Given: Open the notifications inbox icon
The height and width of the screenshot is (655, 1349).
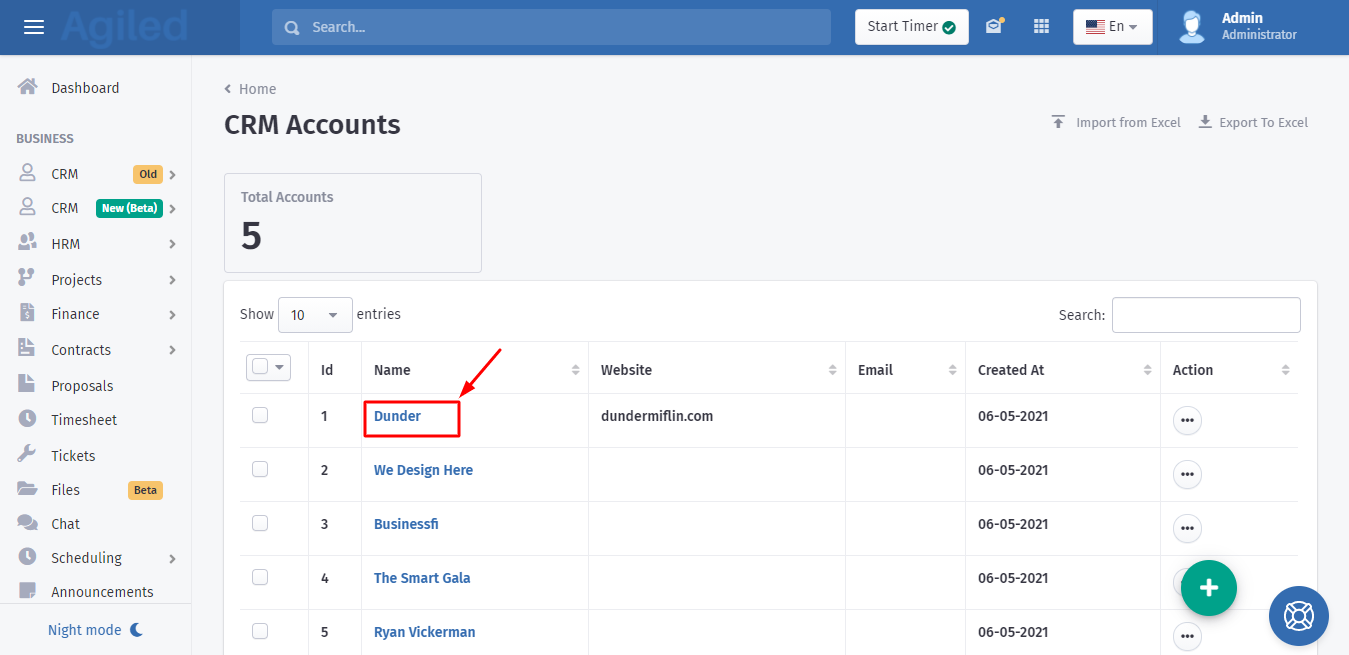Looking at the screenshot, I should tap(993, 27).
